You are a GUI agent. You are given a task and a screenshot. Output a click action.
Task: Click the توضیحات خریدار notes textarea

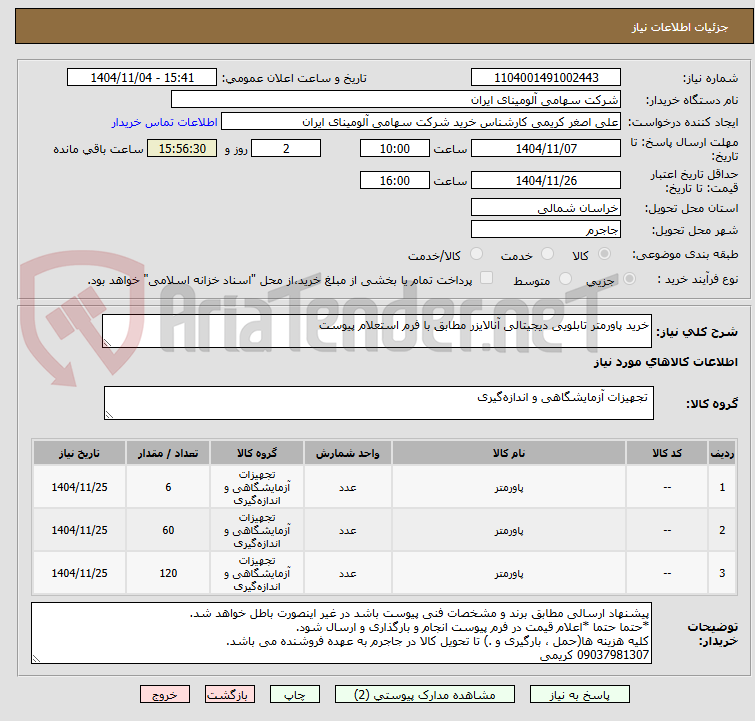tap(341, 633)
